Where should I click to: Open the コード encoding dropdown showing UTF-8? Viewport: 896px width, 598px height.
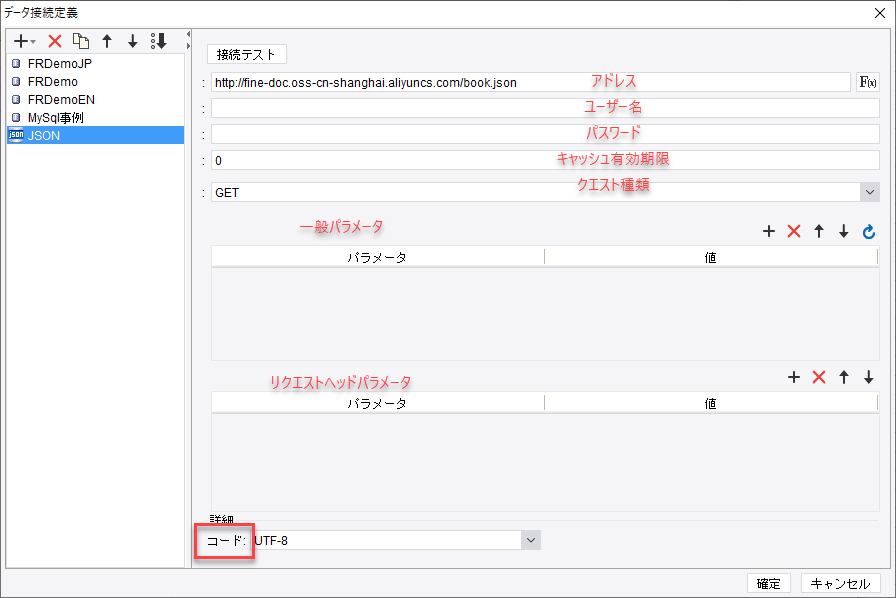(531, 539)
